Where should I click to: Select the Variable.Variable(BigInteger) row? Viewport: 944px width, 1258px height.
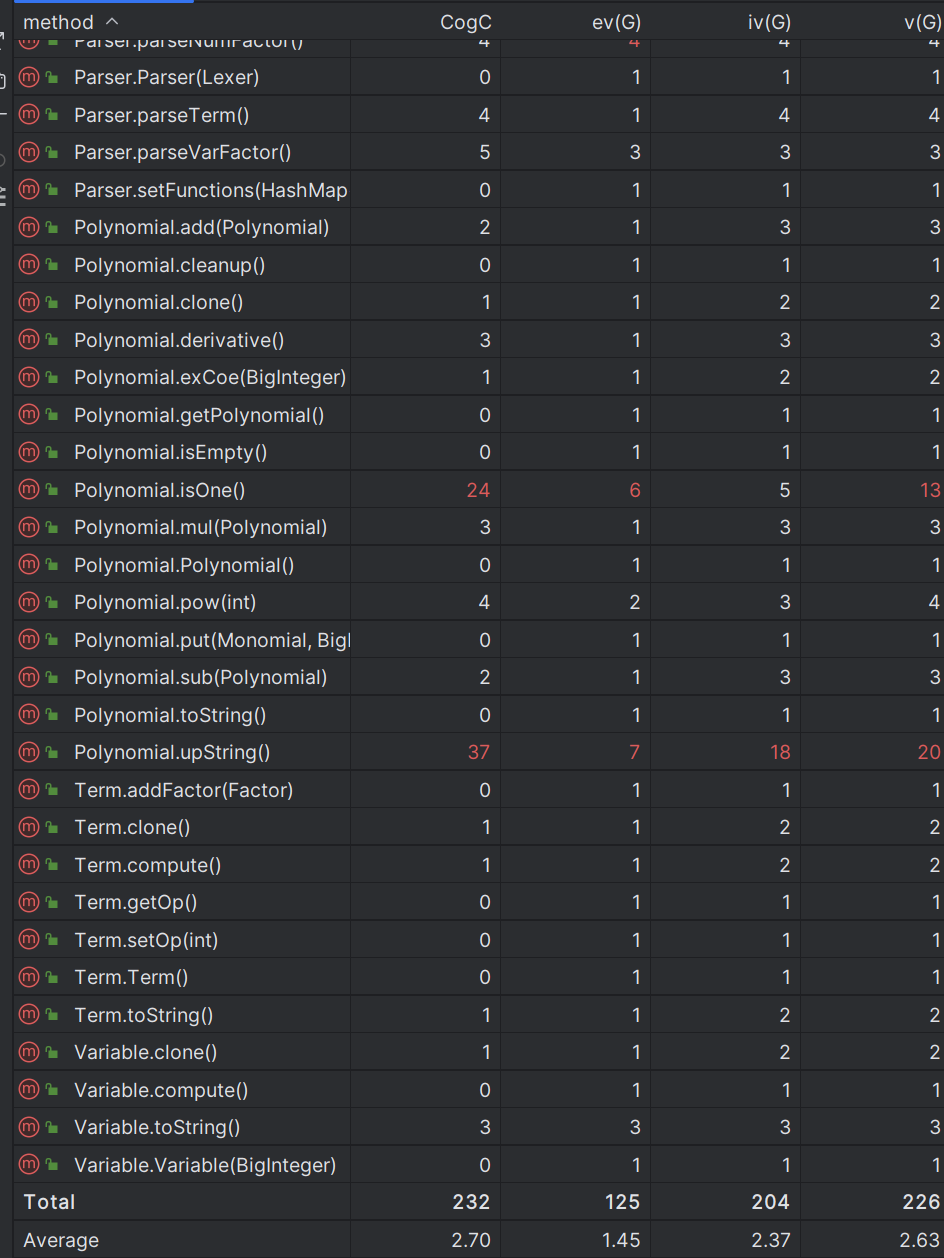tap(479, 1165)
